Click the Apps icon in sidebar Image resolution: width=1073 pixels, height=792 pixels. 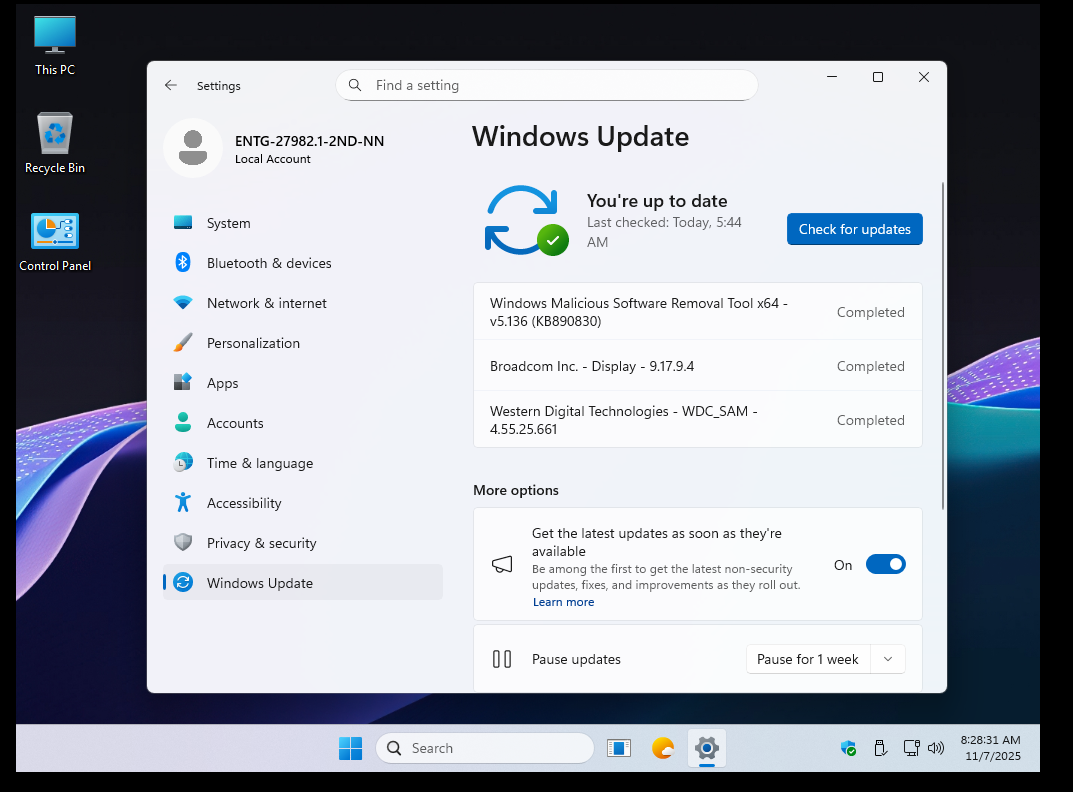[183, 382]
